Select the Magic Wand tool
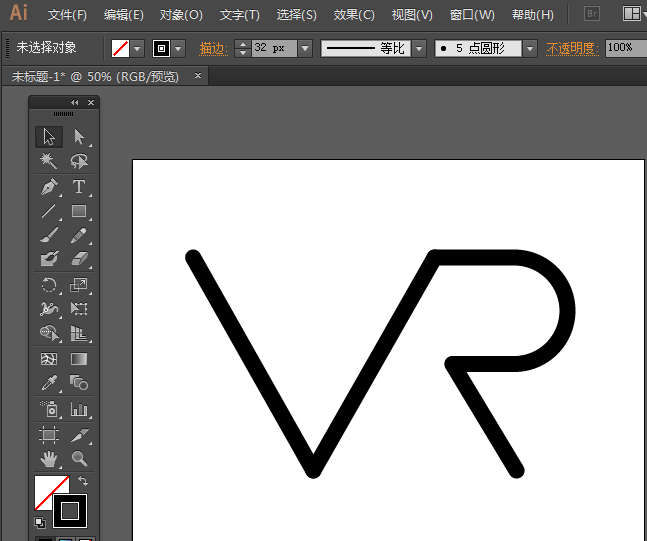The image size is (647, 541). click(x=49, y=161)
